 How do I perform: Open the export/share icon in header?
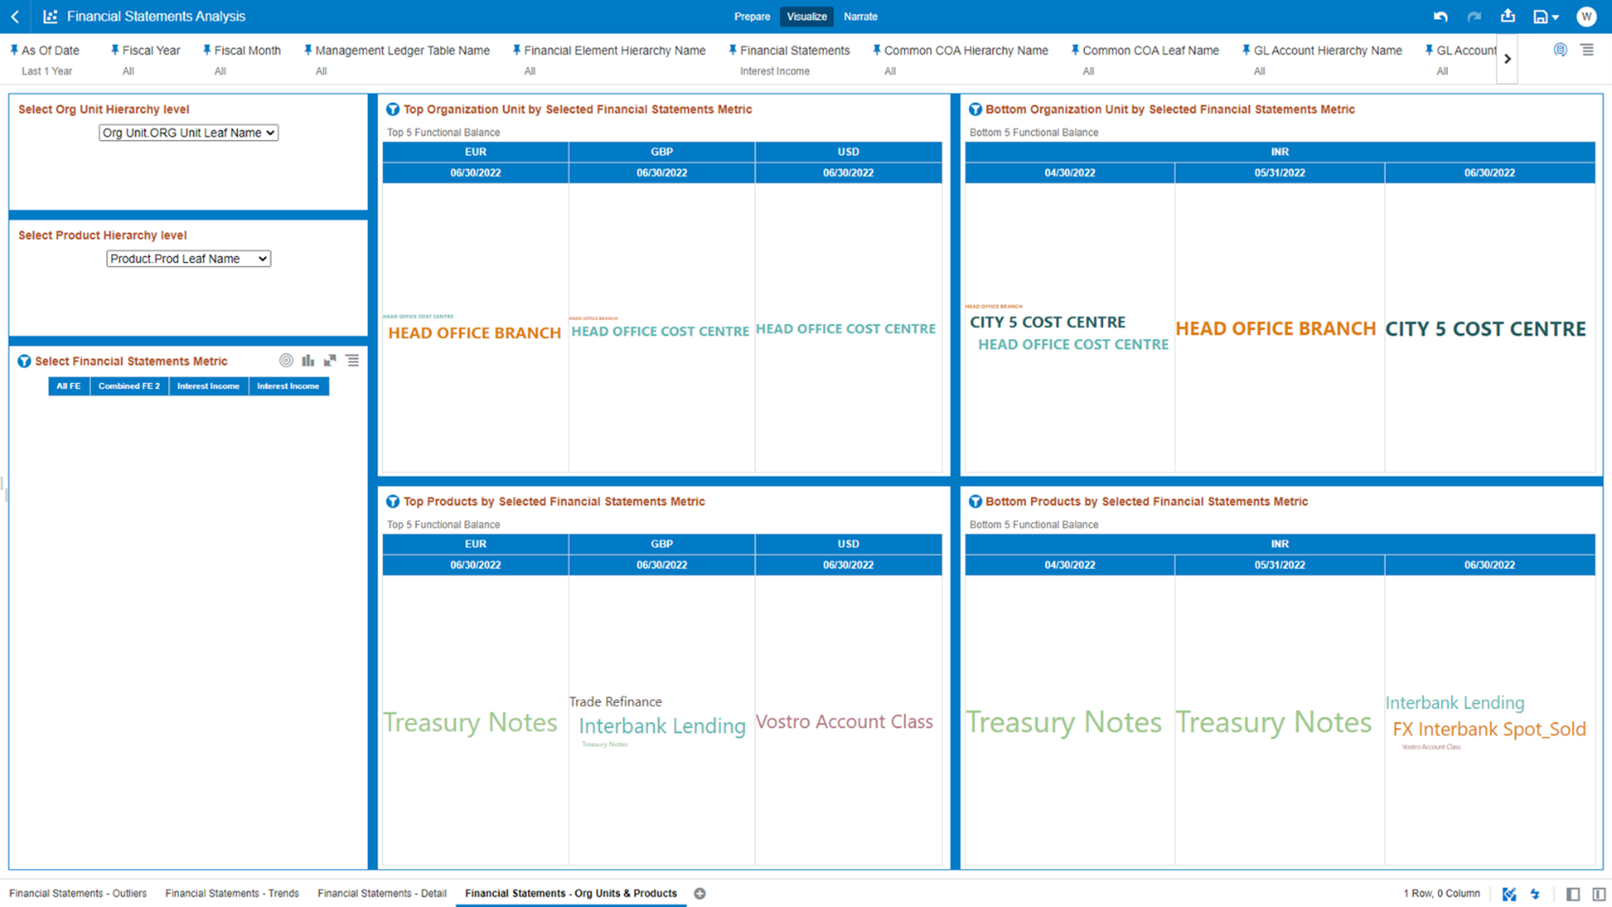point(1508,16)
